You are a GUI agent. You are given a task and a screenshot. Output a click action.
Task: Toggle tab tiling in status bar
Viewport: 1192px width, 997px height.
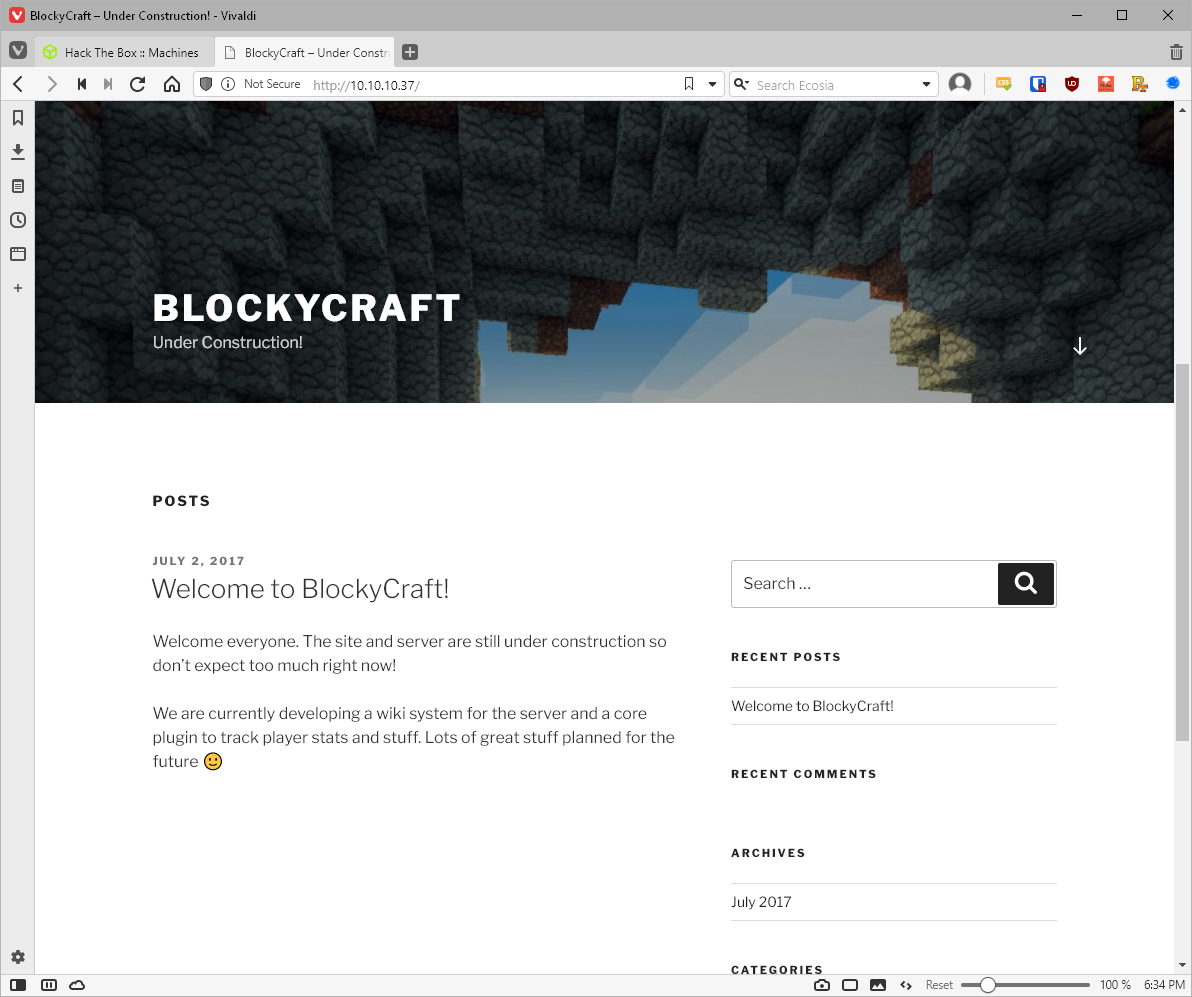(x=49, y=985)
